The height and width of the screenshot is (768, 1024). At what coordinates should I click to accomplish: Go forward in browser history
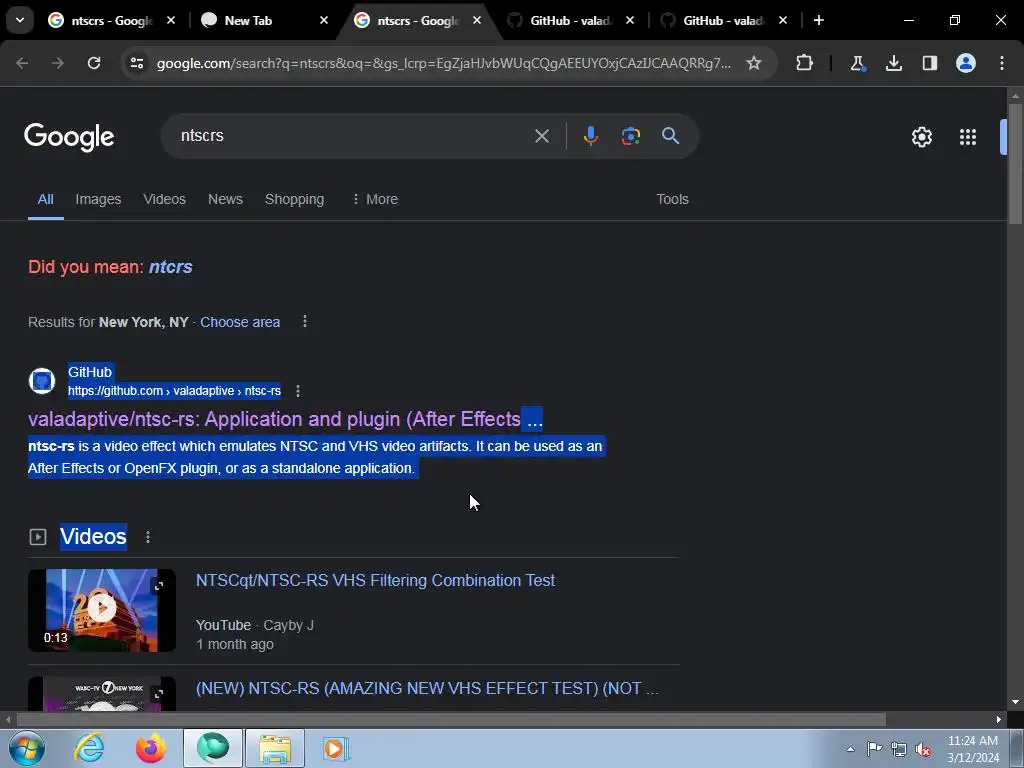click(58, 63)
